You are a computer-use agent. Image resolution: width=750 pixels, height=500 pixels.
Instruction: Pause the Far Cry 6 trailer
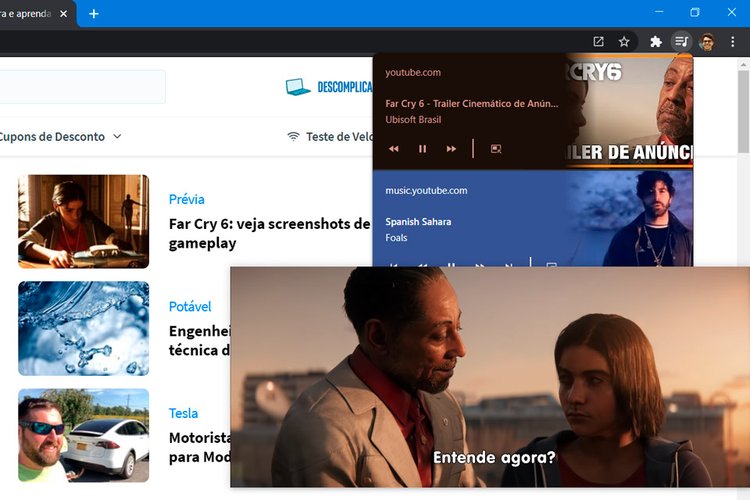click(422, 149)
